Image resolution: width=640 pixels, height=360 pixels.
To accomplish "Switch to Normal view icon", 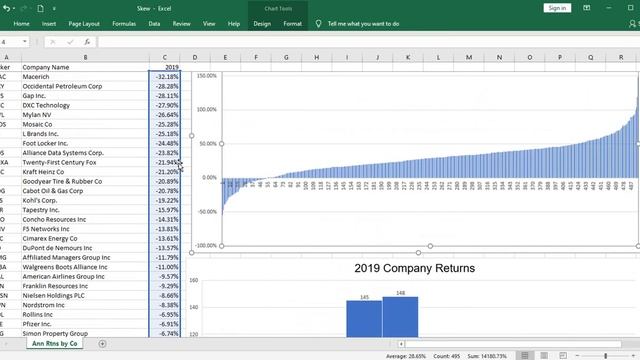I will tap(524, 356).
